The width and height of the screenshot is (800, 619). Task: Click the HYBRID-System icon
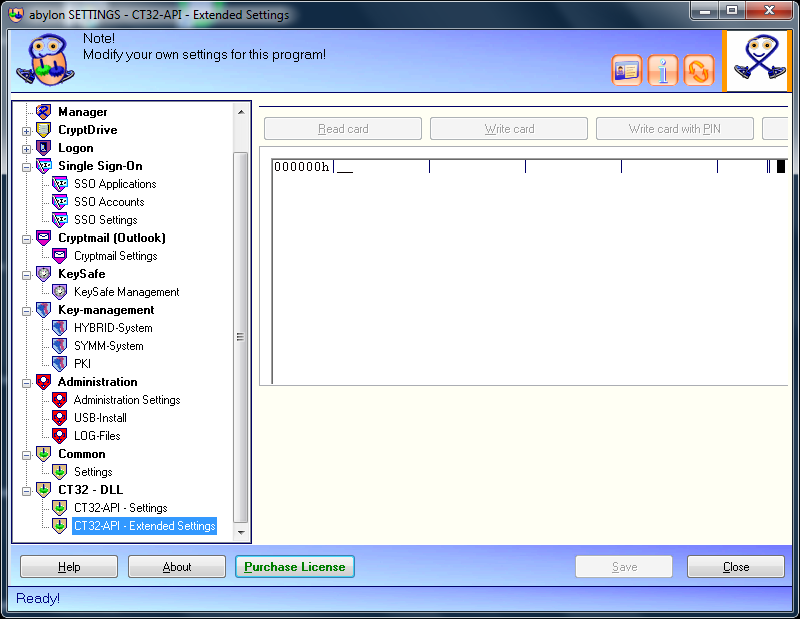click(x=60, y=328)
